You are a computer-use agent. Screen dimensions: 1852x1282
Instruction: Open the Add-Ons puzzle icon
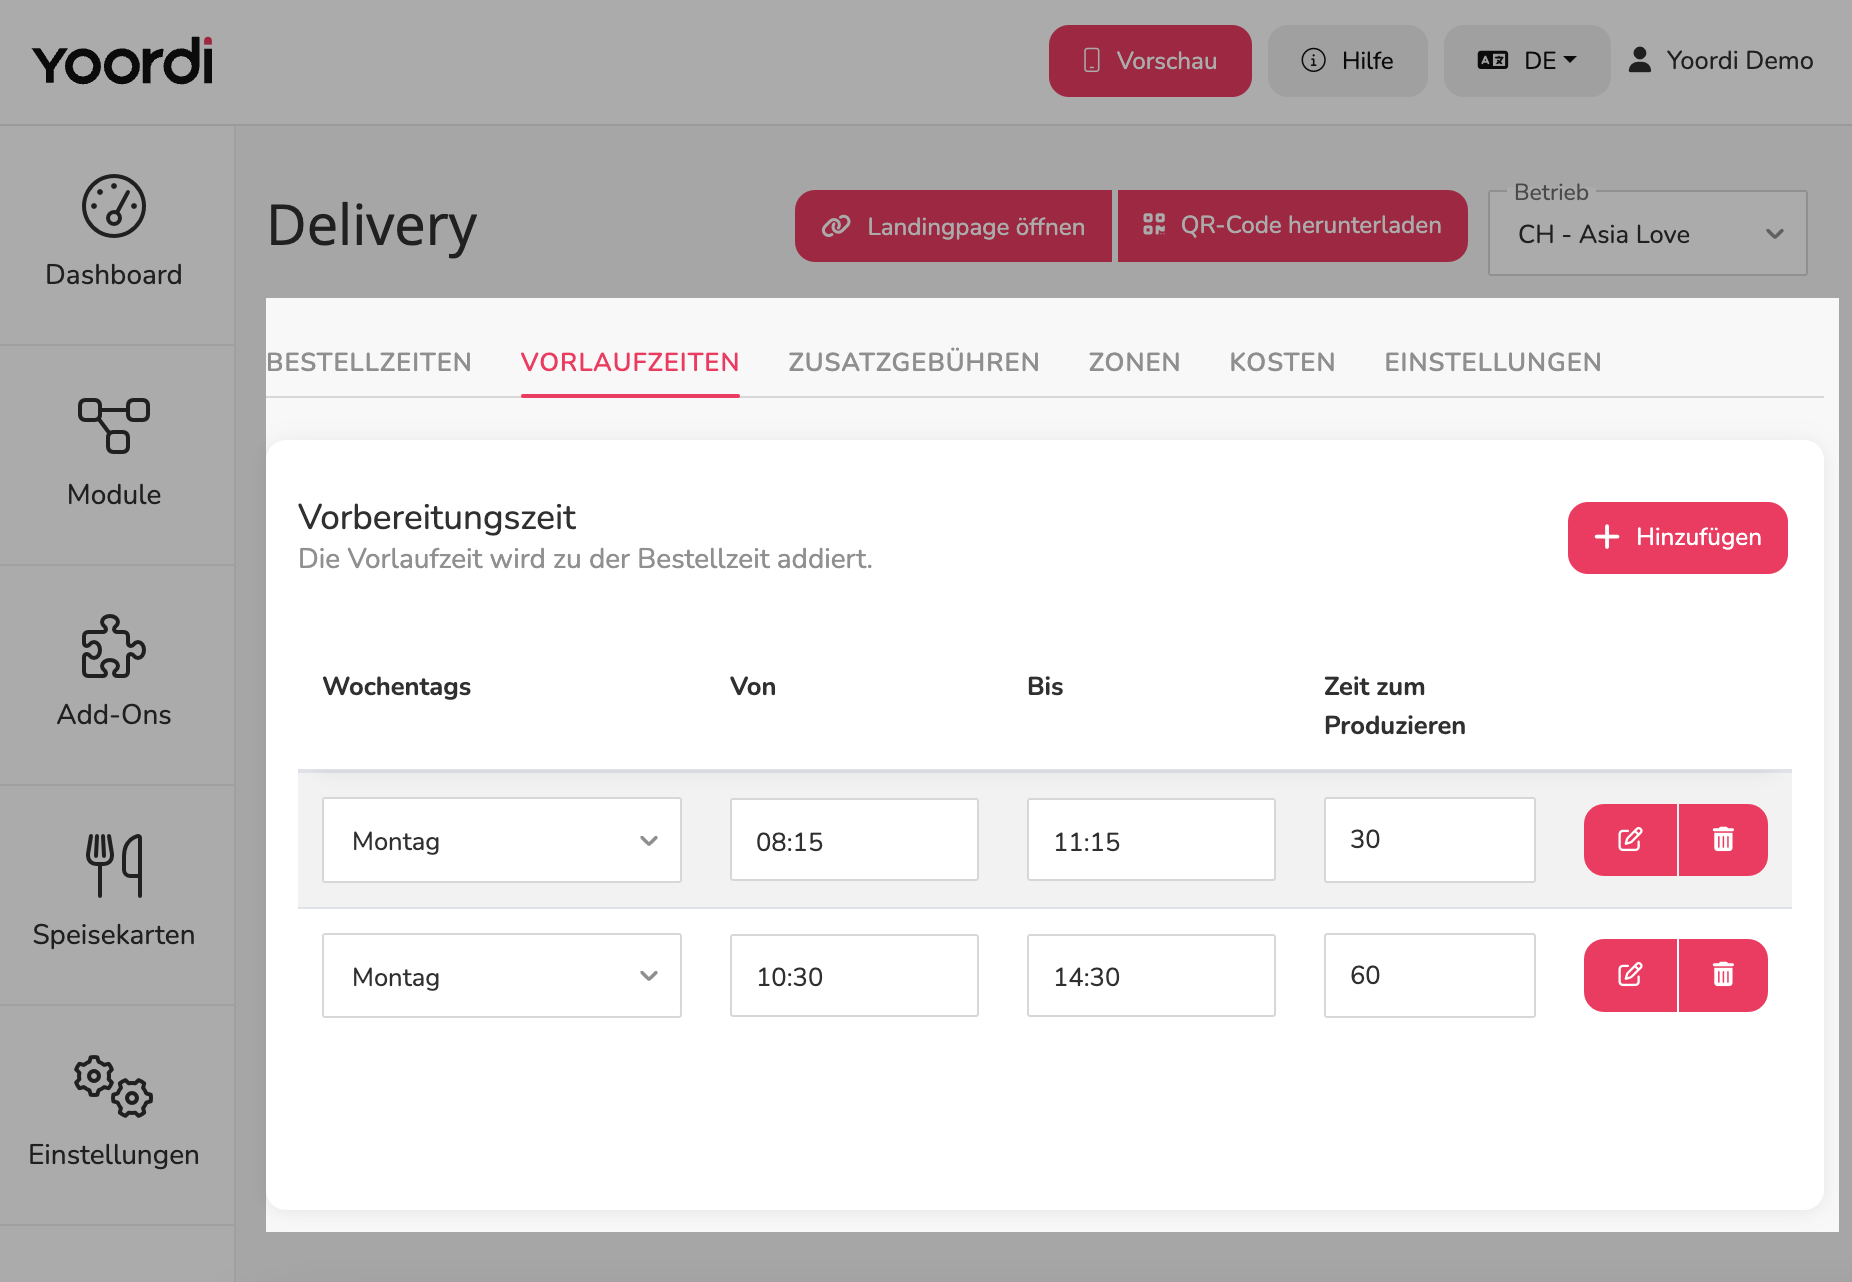coord(114,647)
